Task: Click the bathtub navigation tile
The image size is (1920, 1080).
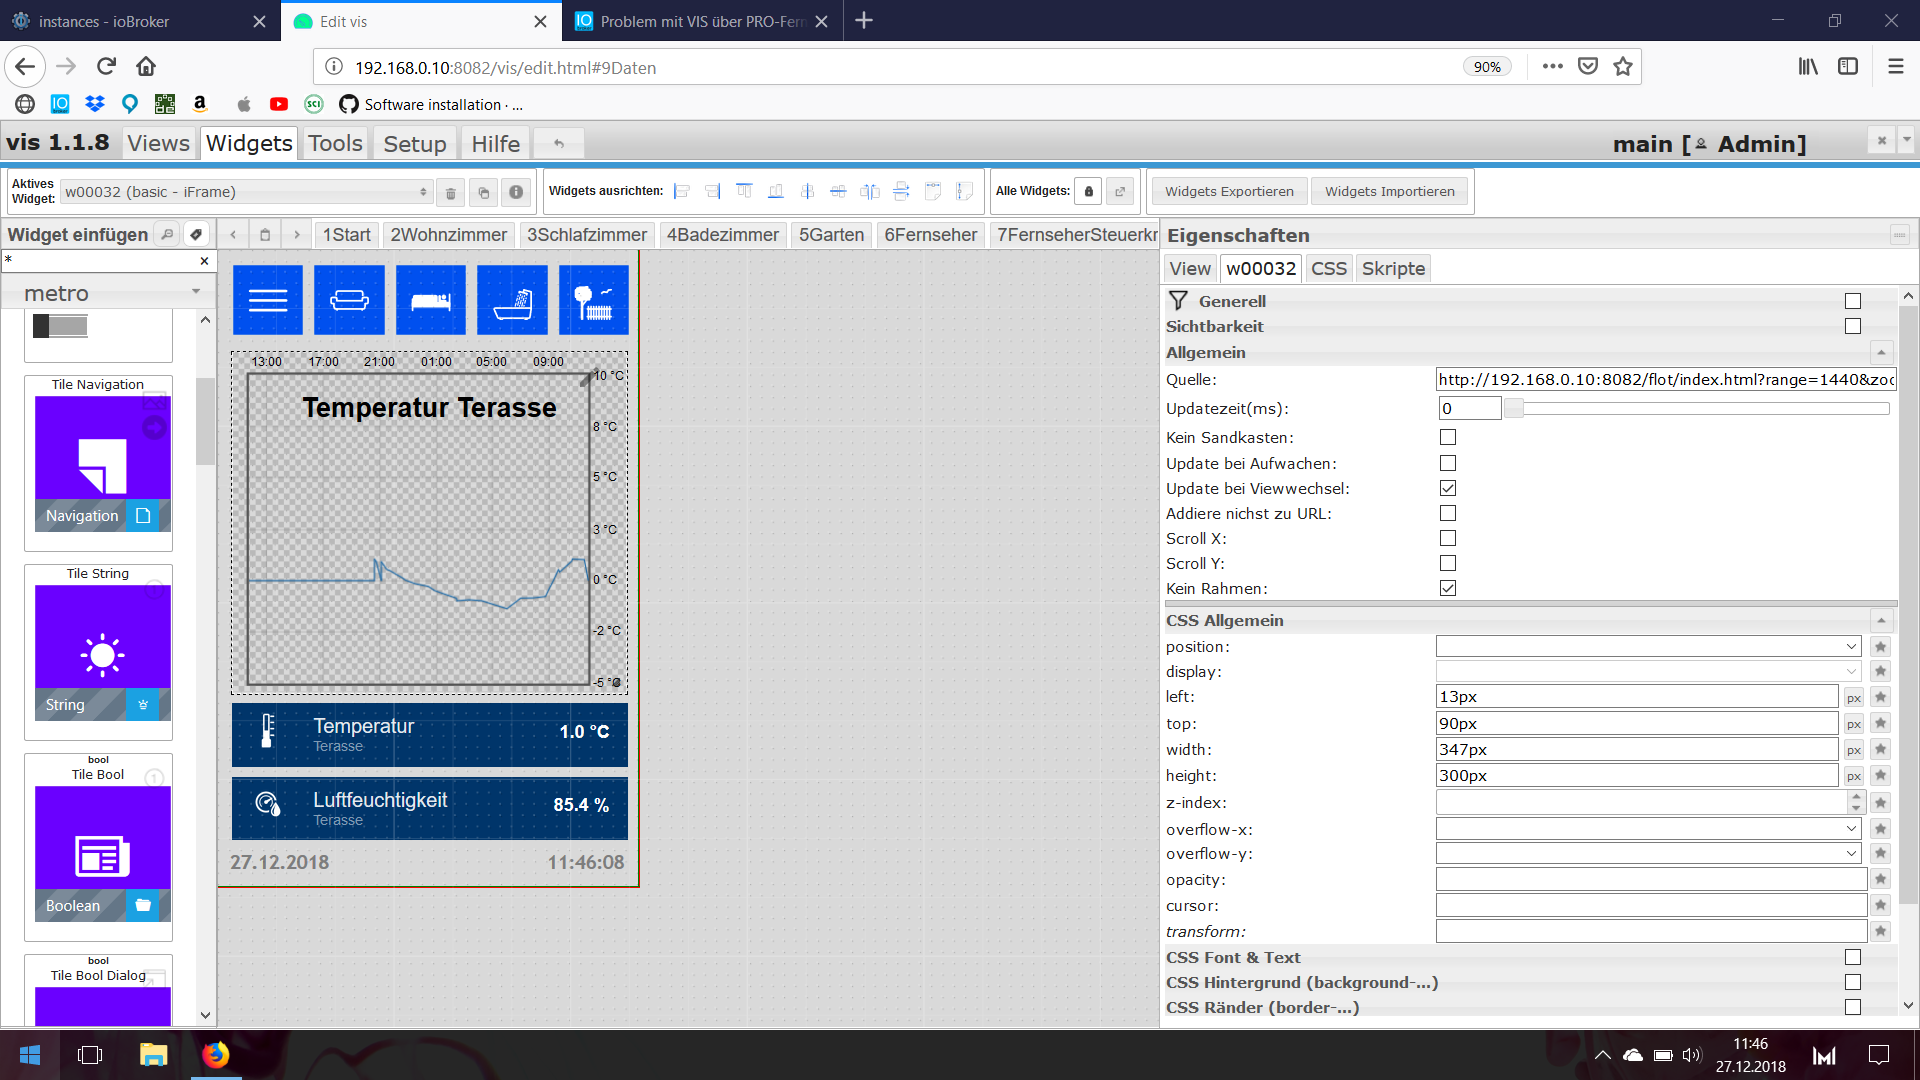Action: (512, 300)
